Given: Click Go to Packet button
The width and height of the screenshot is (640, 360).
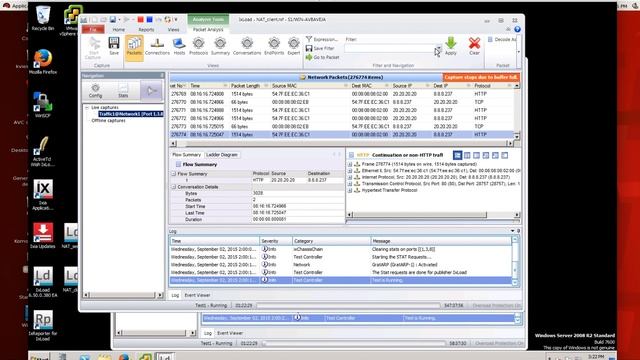Looking at the screenshot, I should (x=322, y=57).
